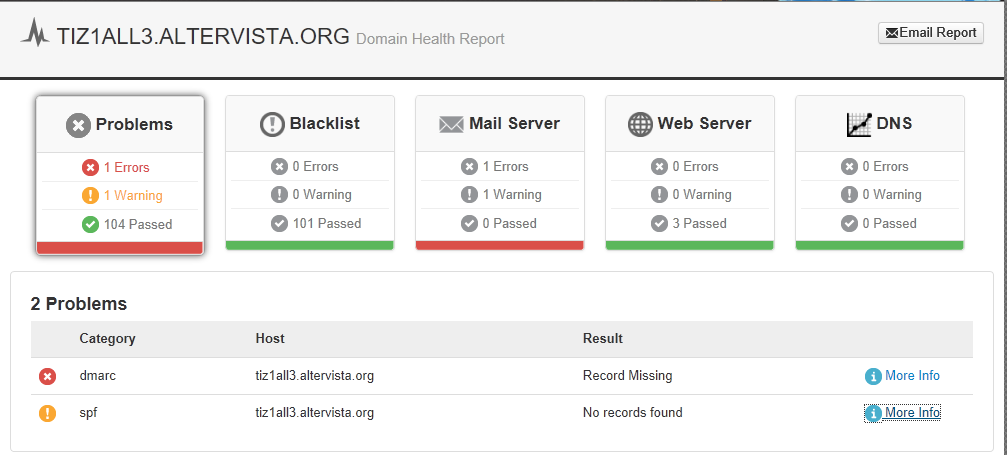Open More Info link for spf

tap(912, 413)
